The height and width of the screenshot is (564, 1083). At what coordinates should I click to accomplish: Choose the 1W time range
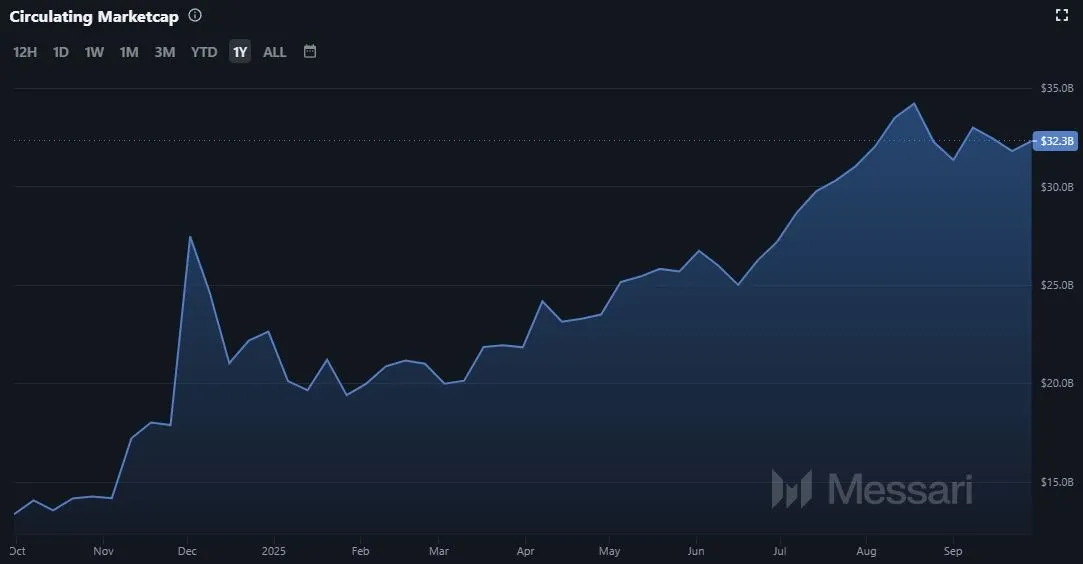[94, 52]
